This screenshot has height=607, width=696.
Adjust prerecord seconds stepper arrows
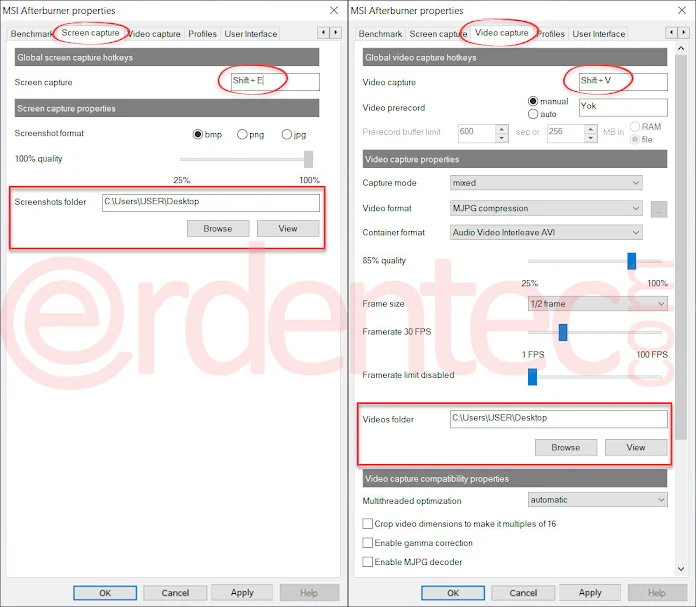pyautogui.click(x=502, y=133)
